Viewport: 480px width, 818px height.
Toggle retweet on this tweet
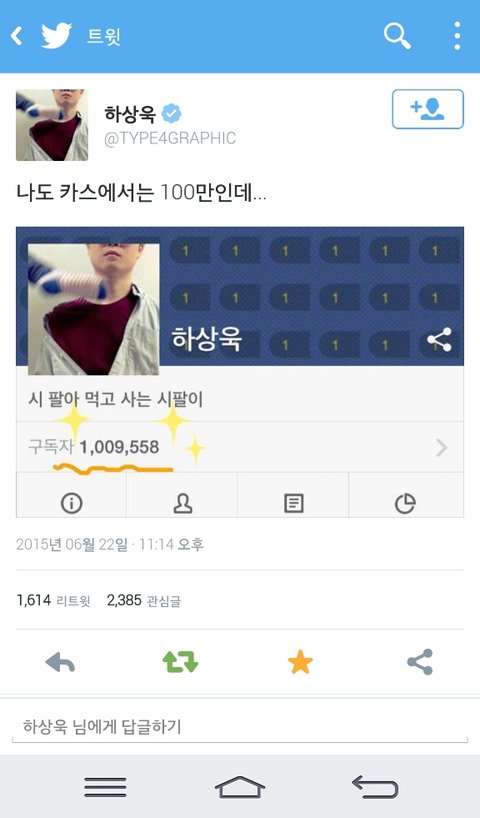[x=180, y=662]
